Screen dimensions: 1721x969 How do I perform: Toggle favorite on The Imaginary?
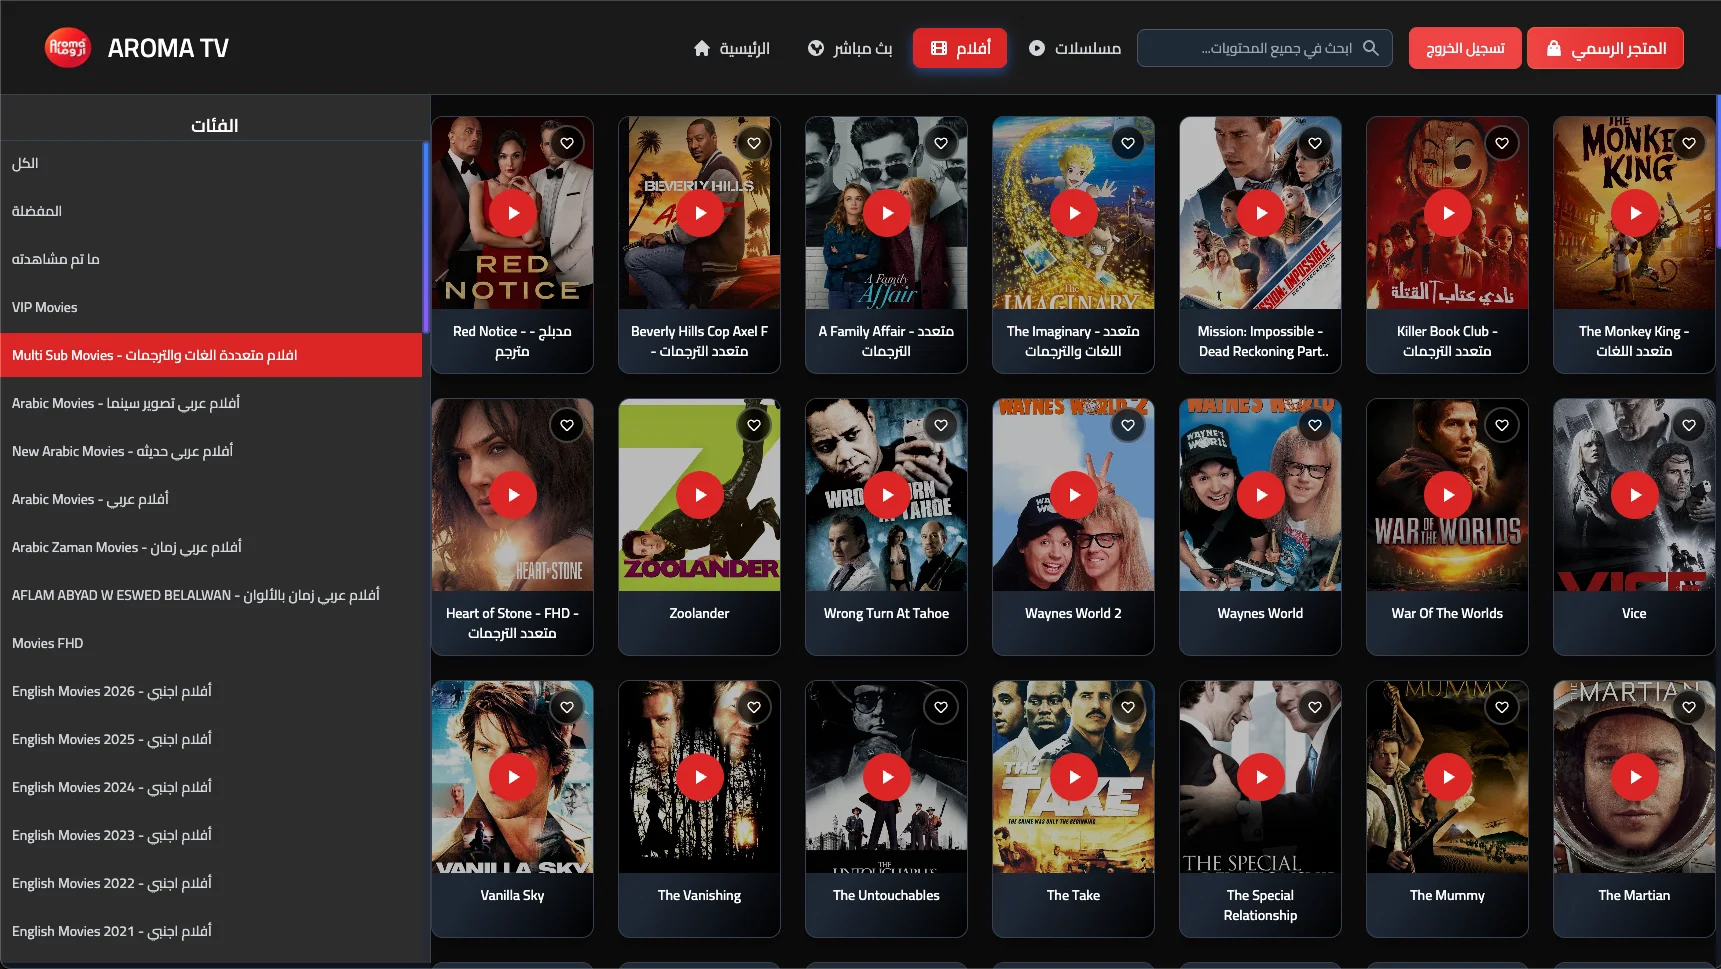[x=1128, y=143]
